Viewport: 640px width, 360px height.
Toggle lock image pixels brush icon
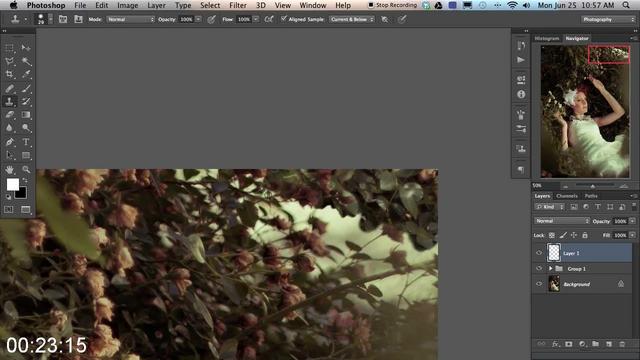click(x=563, y=235)
